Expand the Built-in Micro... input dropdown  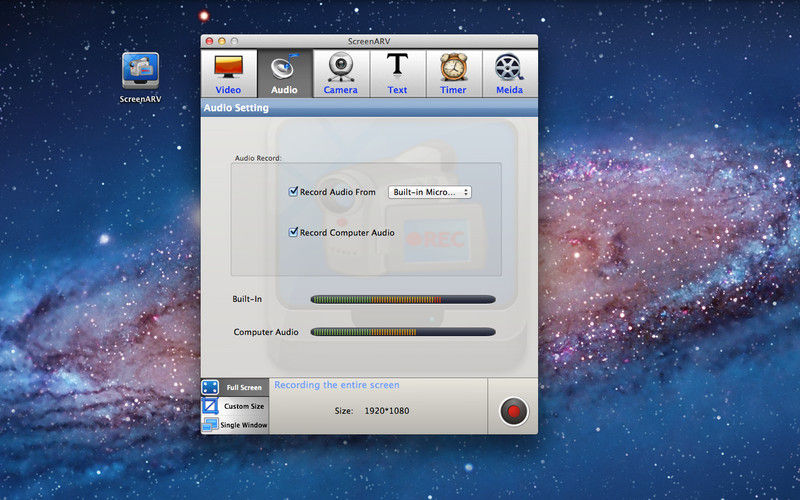429,192
